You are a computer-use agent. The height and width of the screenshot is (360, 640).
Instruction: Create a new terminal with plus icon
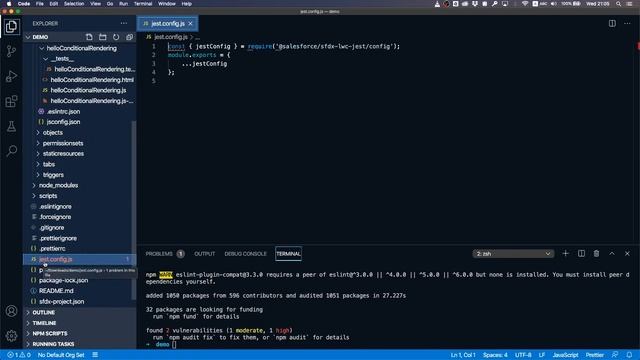[x=565, y=253]
